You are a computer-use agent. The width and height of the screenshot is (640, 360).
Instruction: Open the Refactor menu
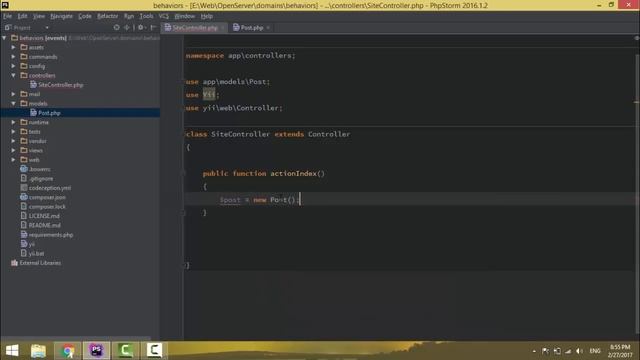click(108, 16)
